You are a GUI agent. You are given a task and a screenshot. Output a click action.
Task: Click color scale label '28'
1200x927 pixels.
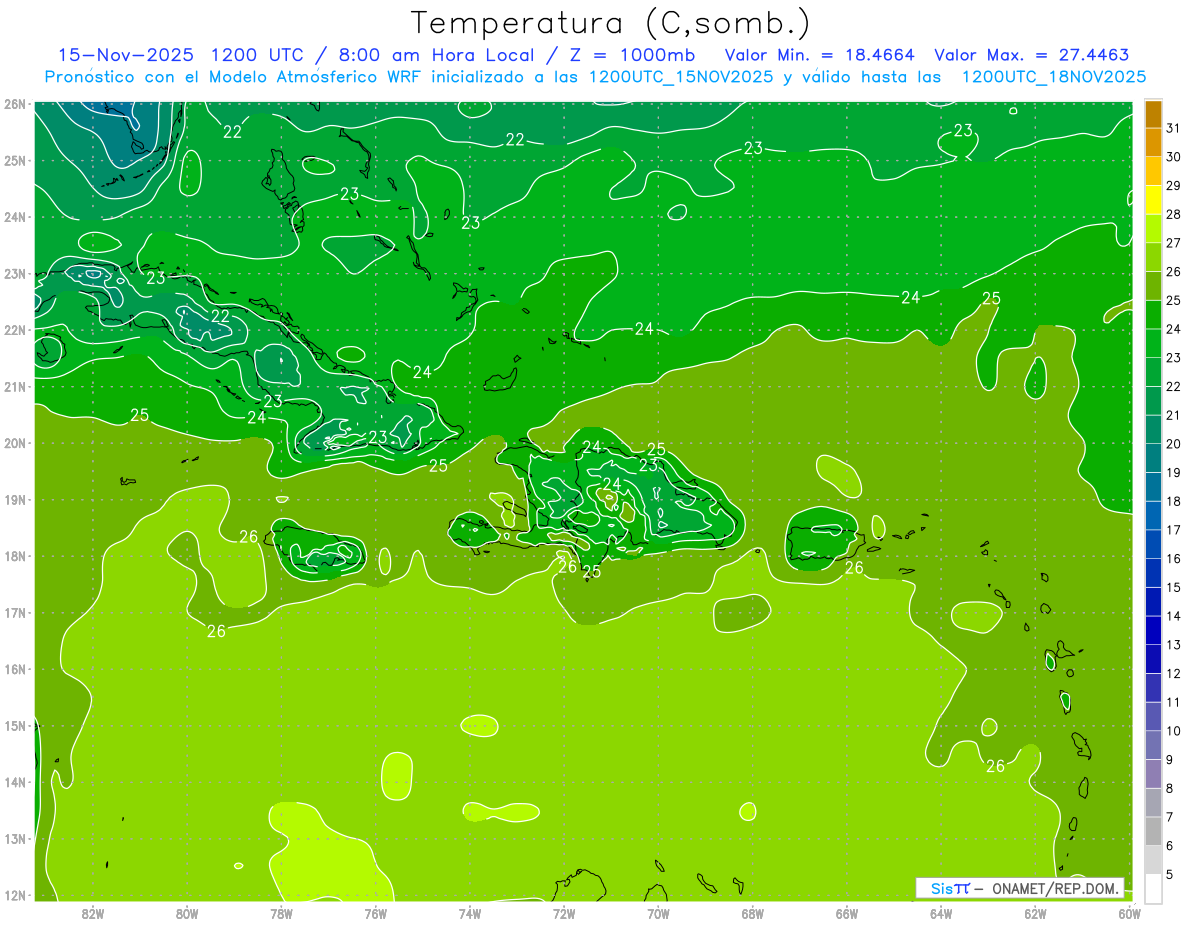[1173, 214]
